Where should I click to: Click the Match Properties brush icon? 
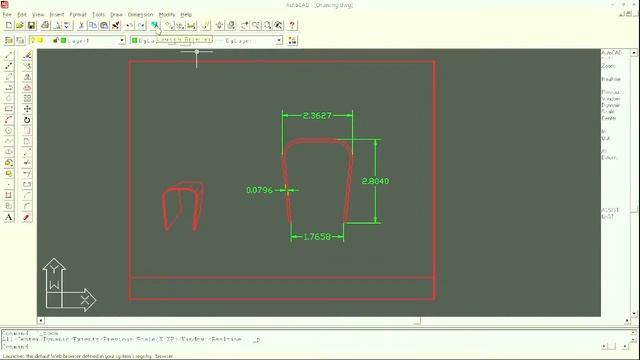pos(116,26)
